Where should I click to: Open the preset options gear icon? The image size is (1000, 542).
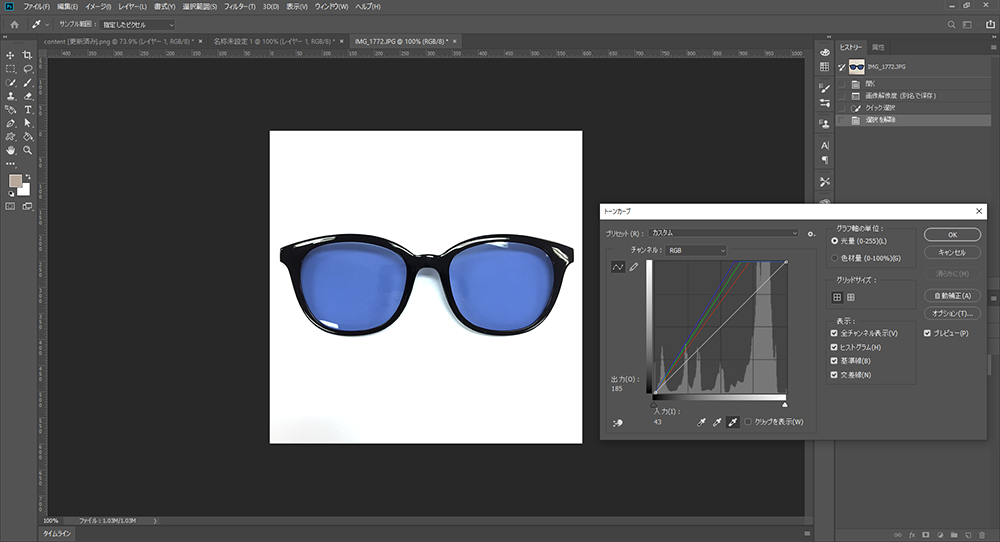tap(812, 233)
